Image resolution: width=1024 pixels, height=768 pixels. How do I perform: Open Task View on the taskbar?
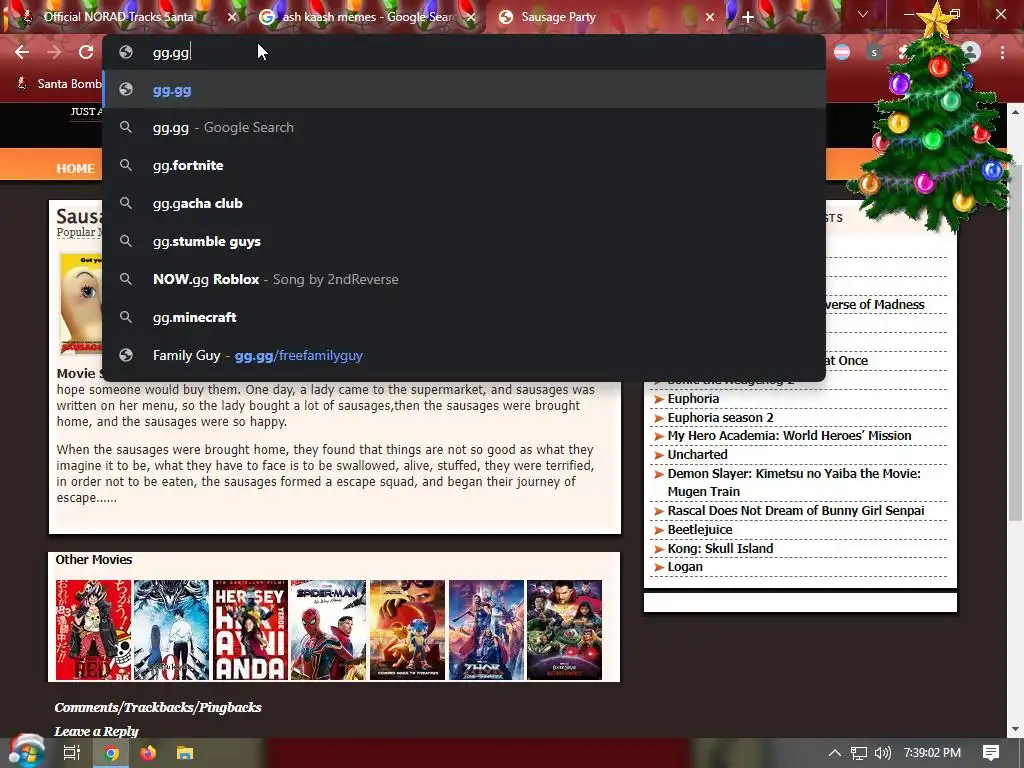72,753
